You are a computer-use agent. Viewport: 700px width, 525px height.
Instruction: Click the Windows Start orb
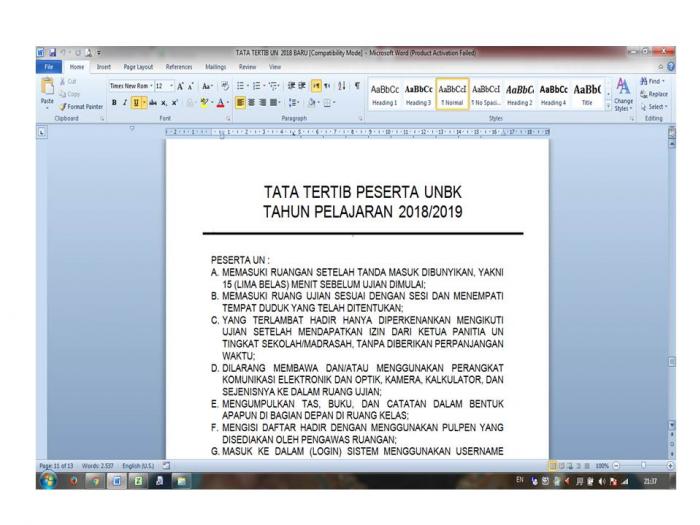pos(48,481)
